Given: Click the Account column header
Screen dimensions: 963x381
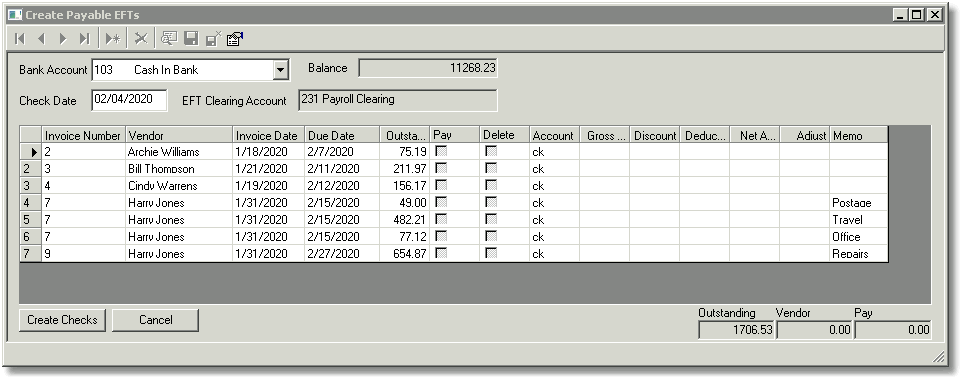Looking at the screenshot, I should 555,135.
